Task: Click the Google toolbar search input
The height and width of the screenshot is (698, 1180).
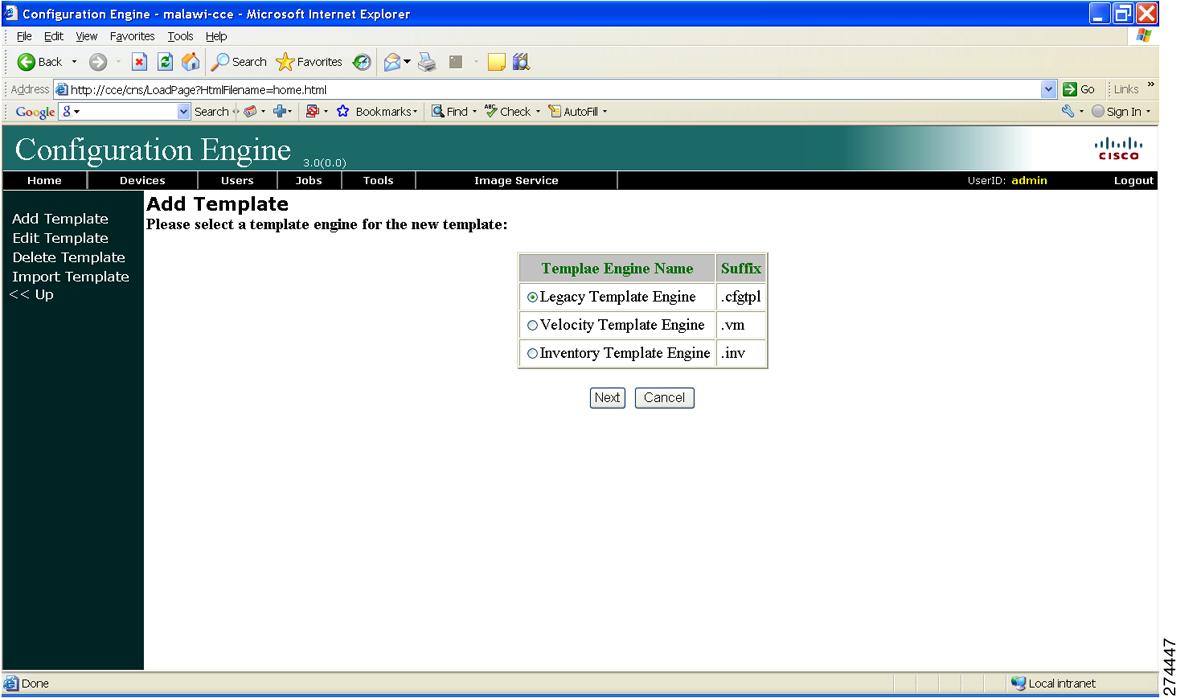Action: 118,111
